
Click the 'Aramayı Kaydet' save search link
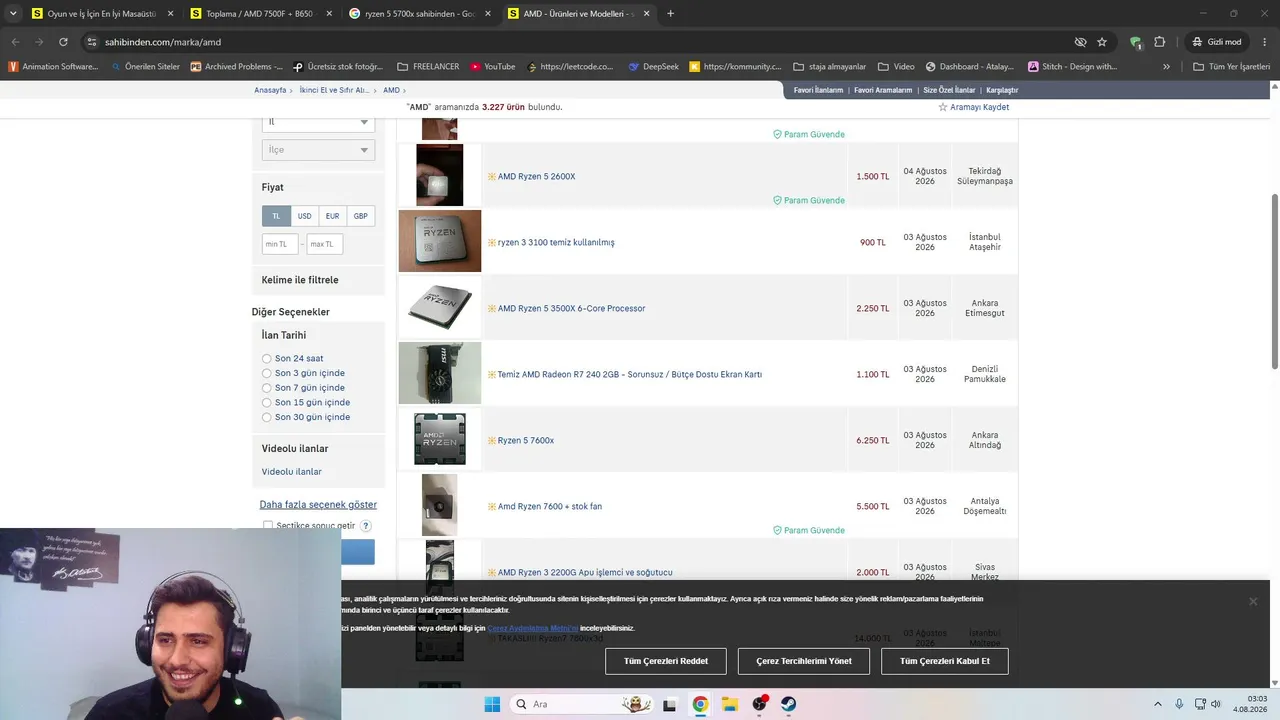979,107
